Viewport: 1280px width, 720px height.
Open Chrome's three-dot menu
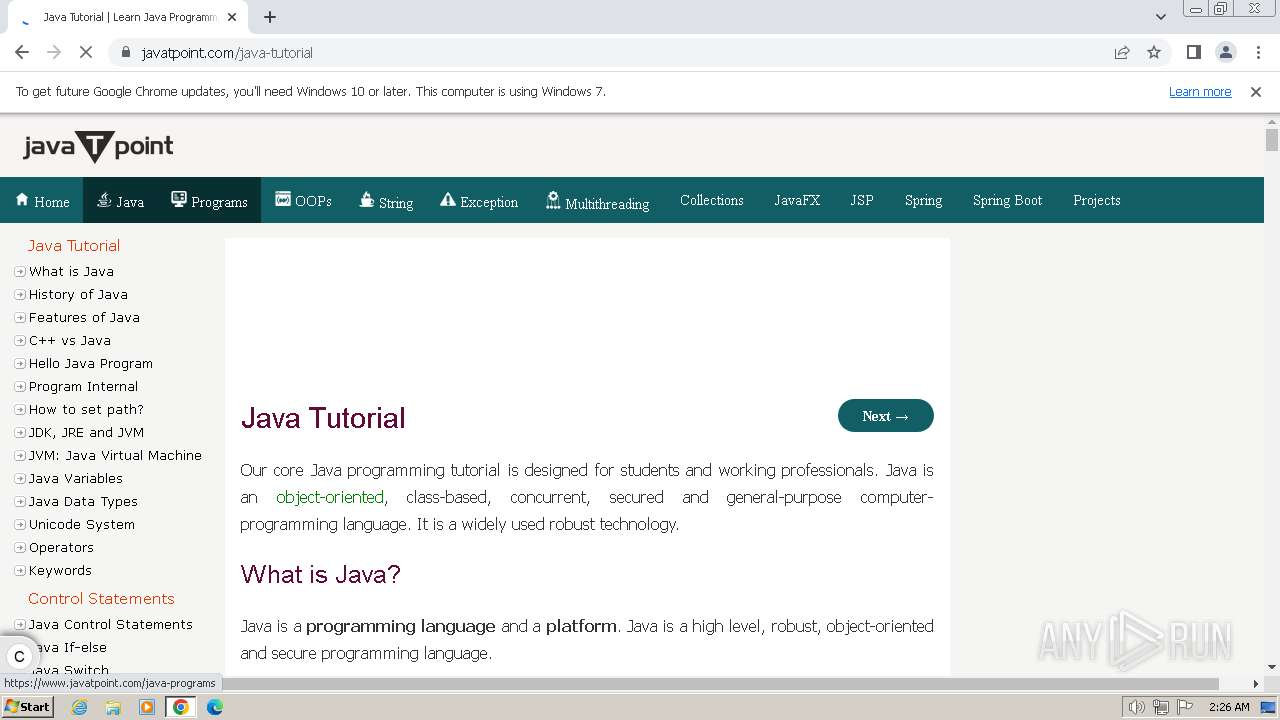click(1257, 52)
